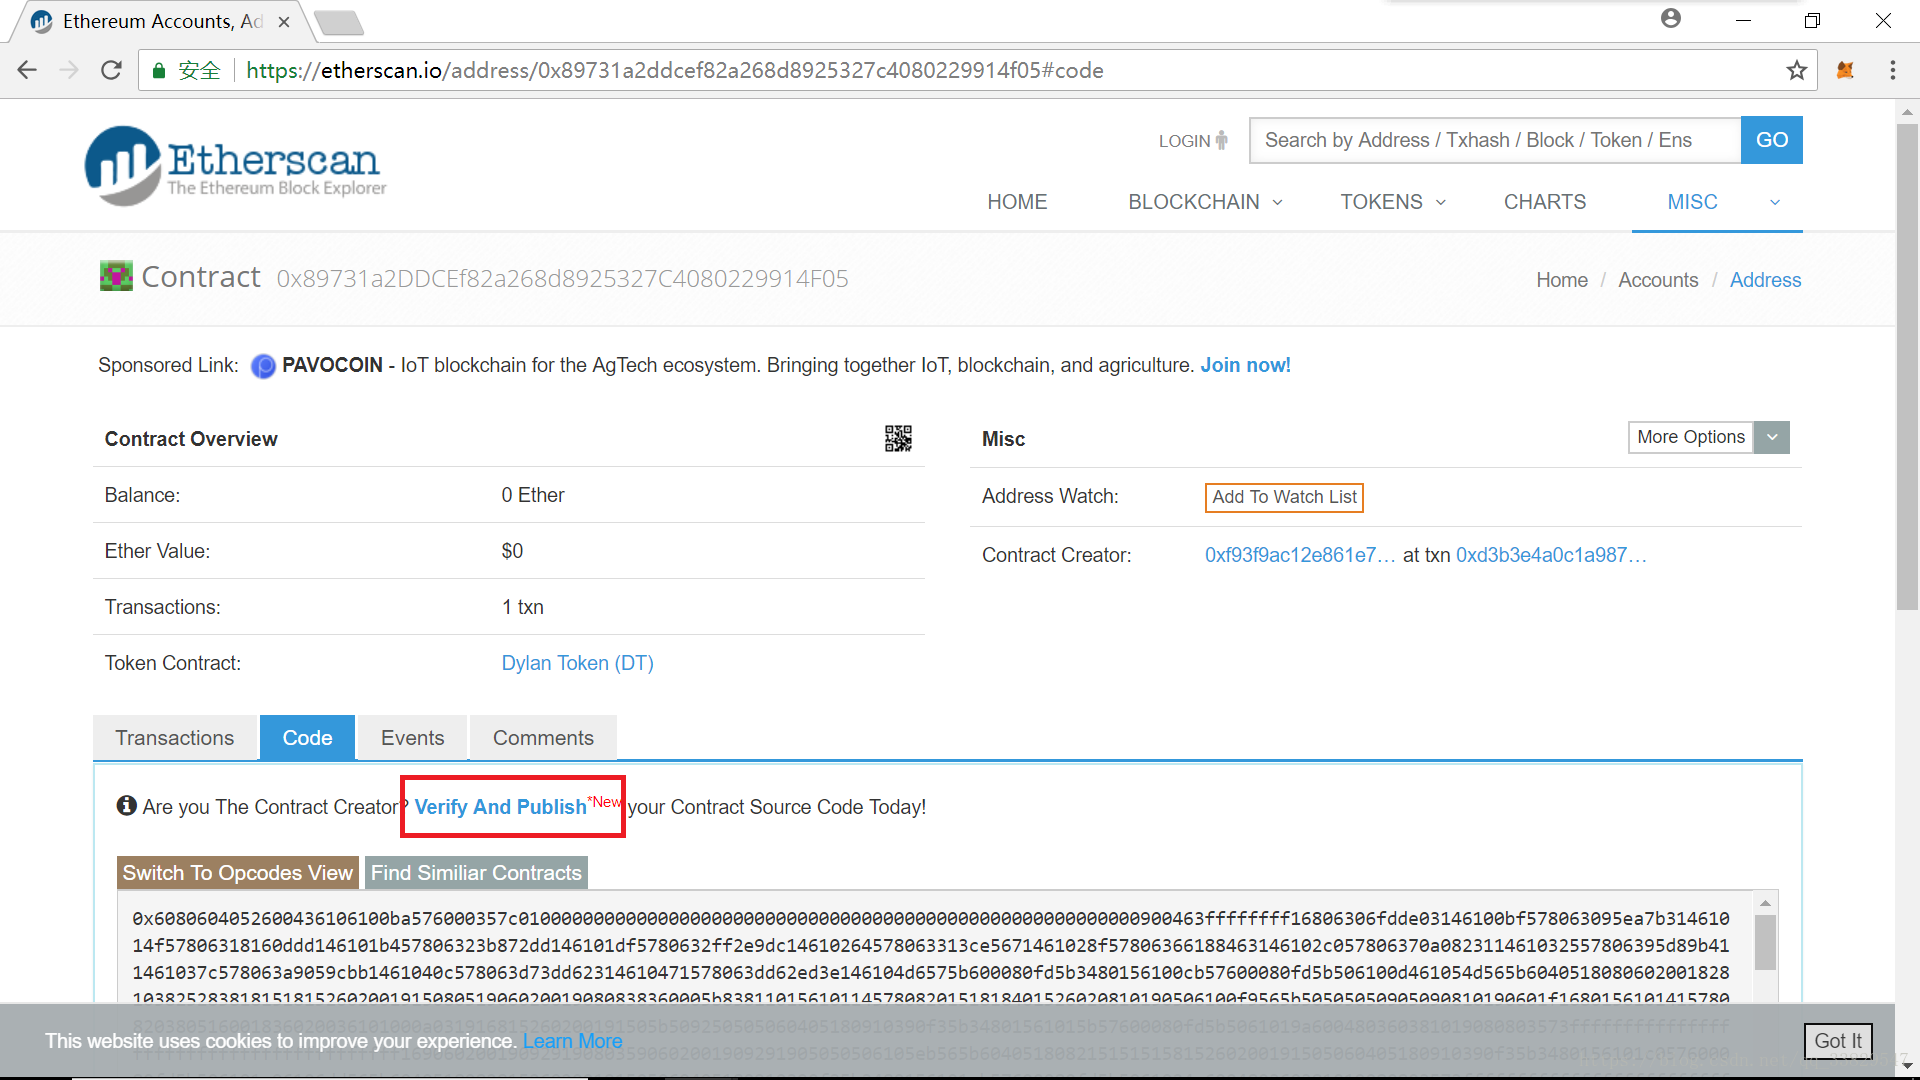Click Verify And Publish link
Viewport: 1920px width, 1080px height.
500,807
